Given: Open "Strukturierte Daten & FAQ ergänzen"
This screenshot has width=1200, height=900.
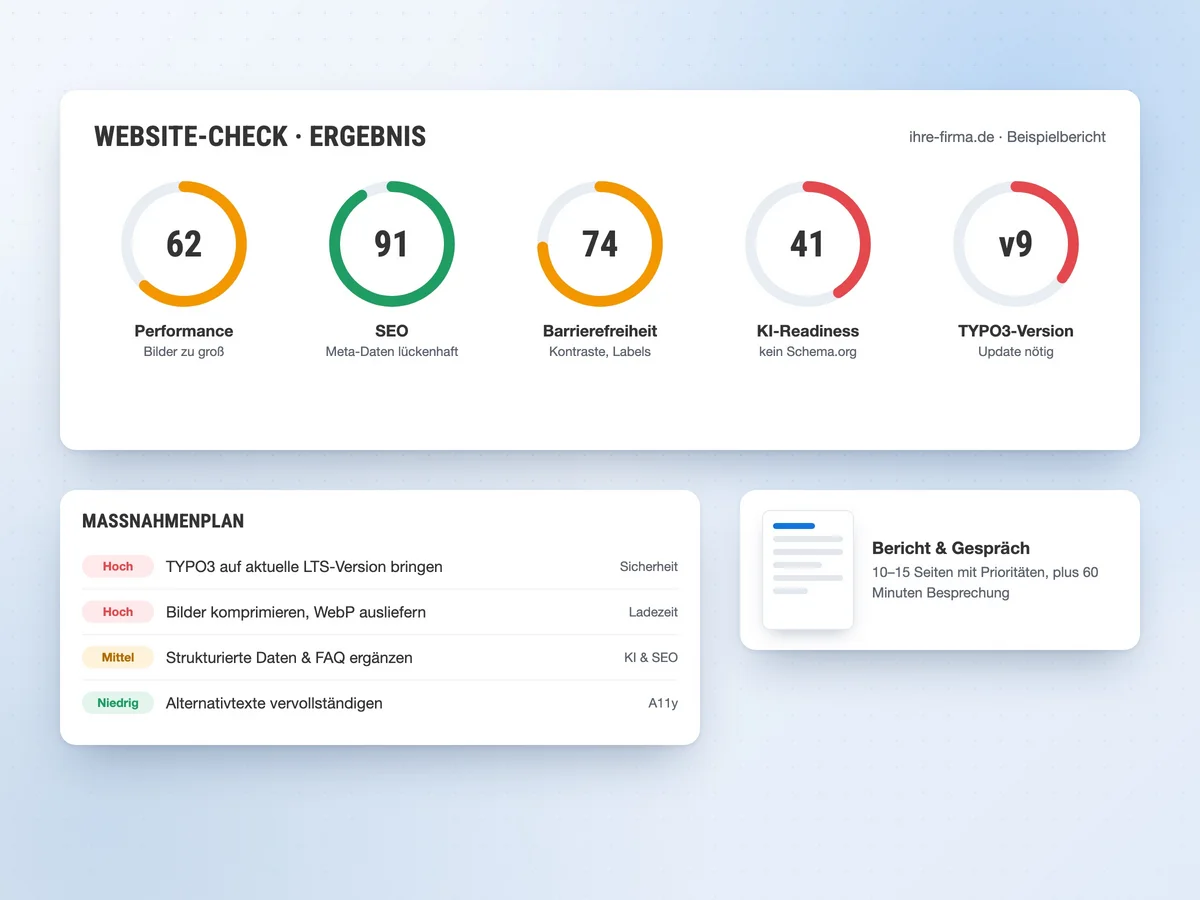Looking at the screenshot, I should click(x=289, y=658).
